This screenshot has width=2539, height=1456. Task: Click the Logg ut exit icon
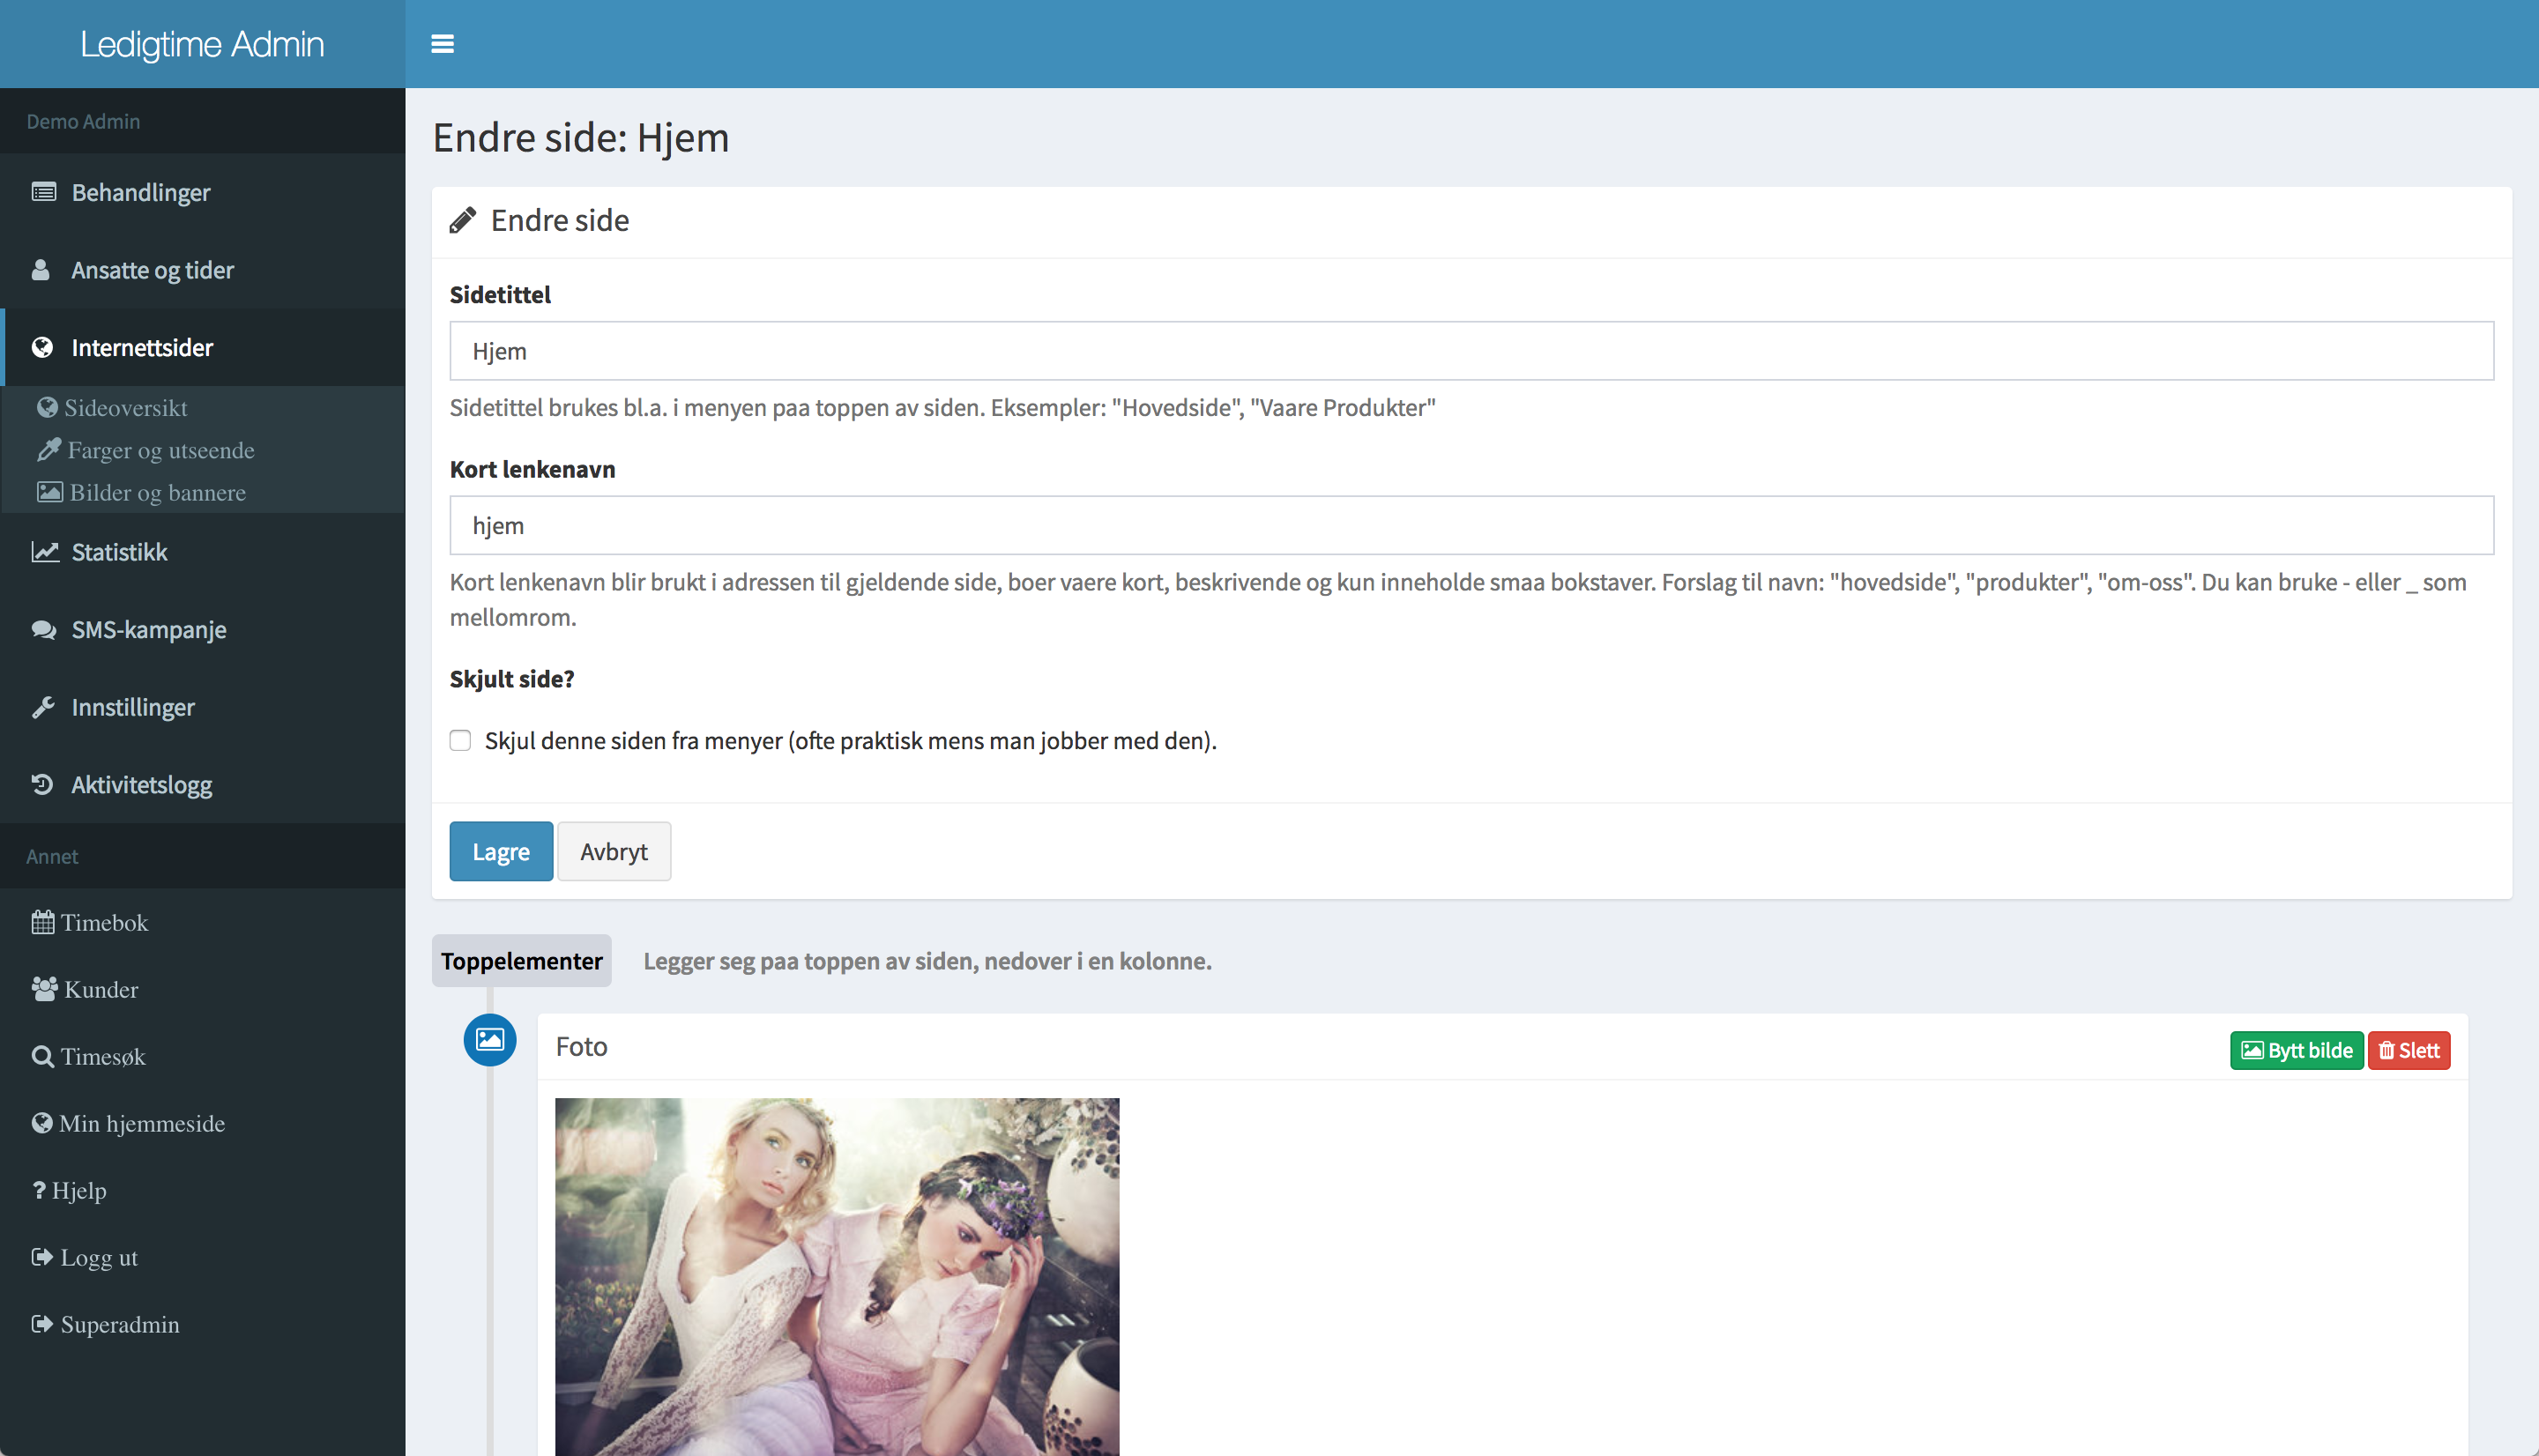(x=42, y=1257)
